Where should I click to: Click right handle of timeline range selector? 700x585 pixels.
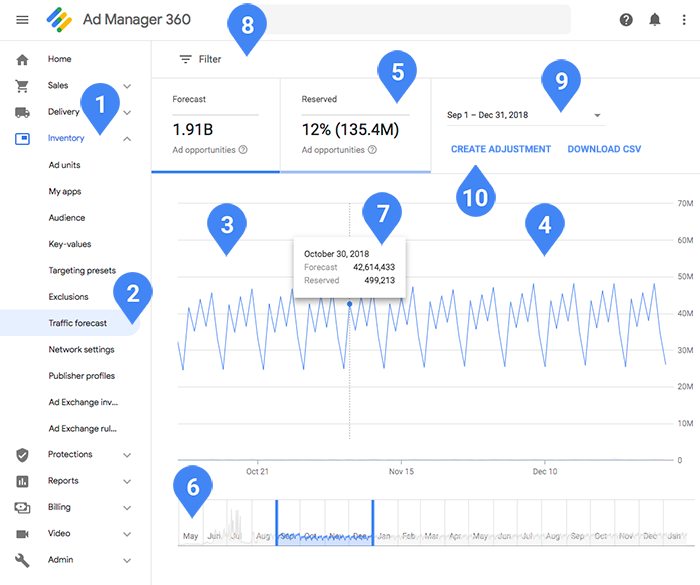point(373,522)
